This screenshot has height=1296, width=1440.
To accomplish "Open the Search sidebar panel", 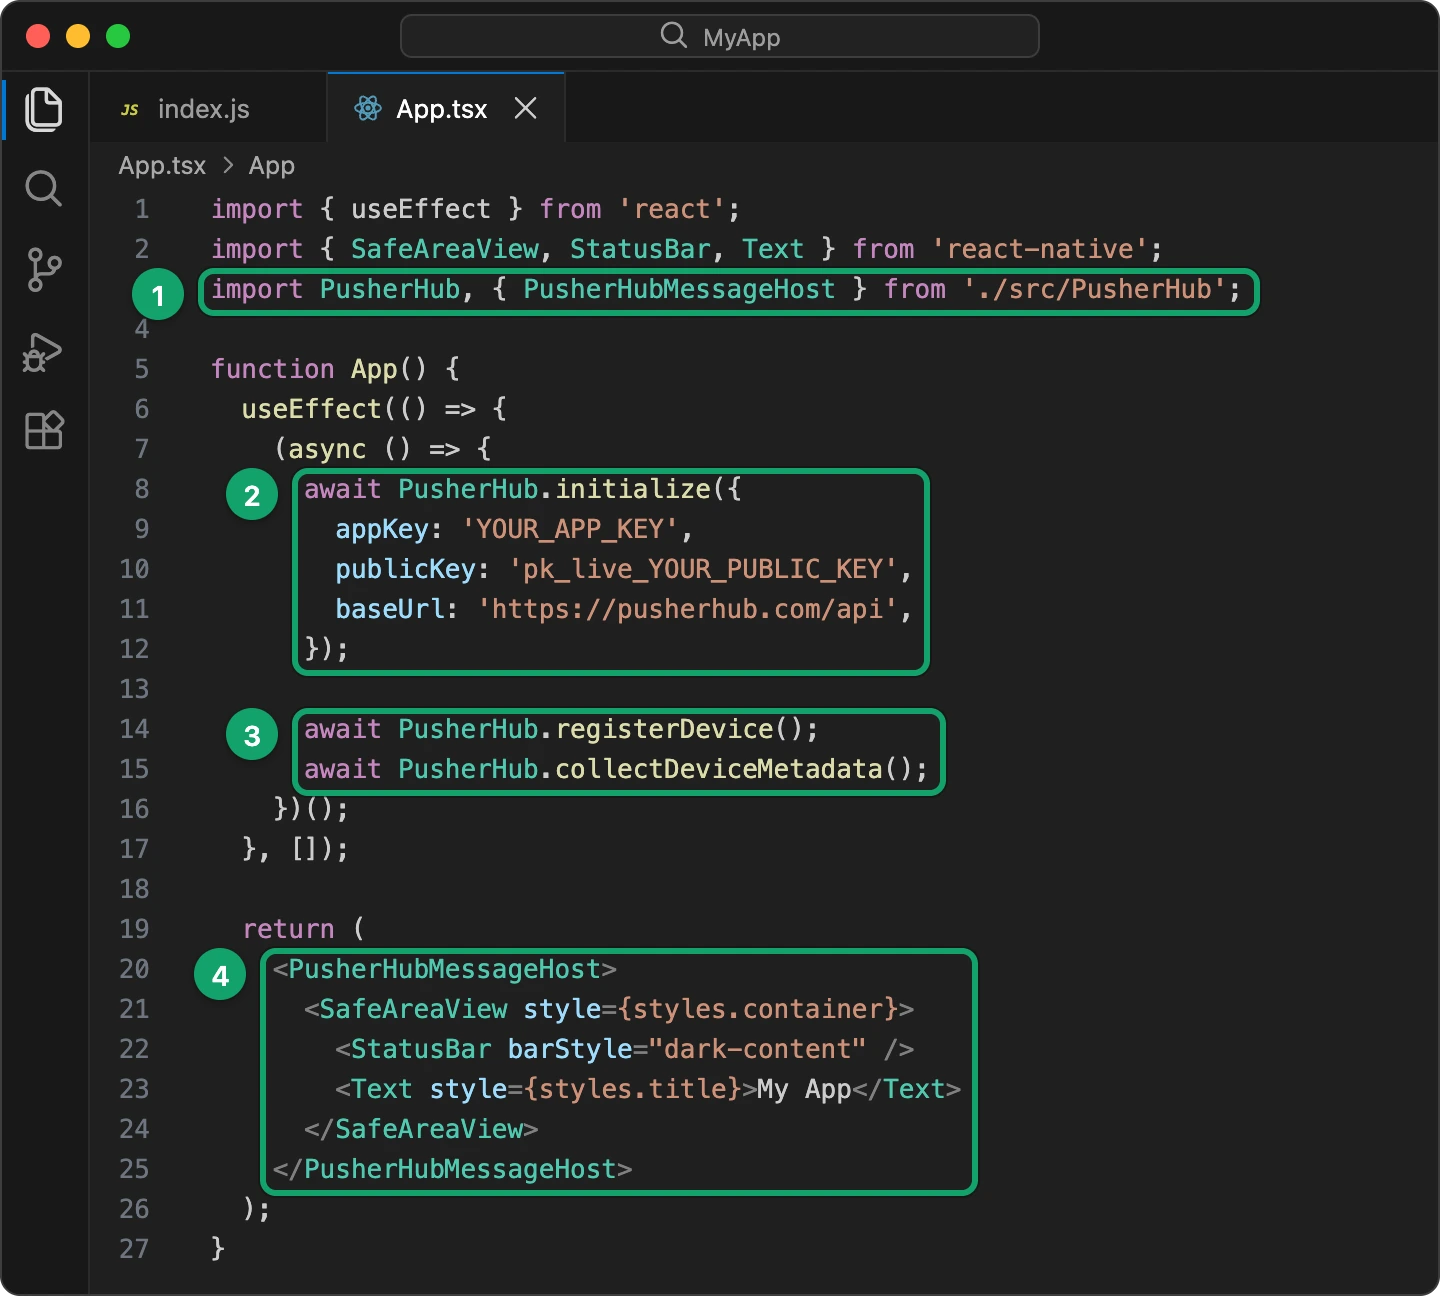I will pos(44,188).
